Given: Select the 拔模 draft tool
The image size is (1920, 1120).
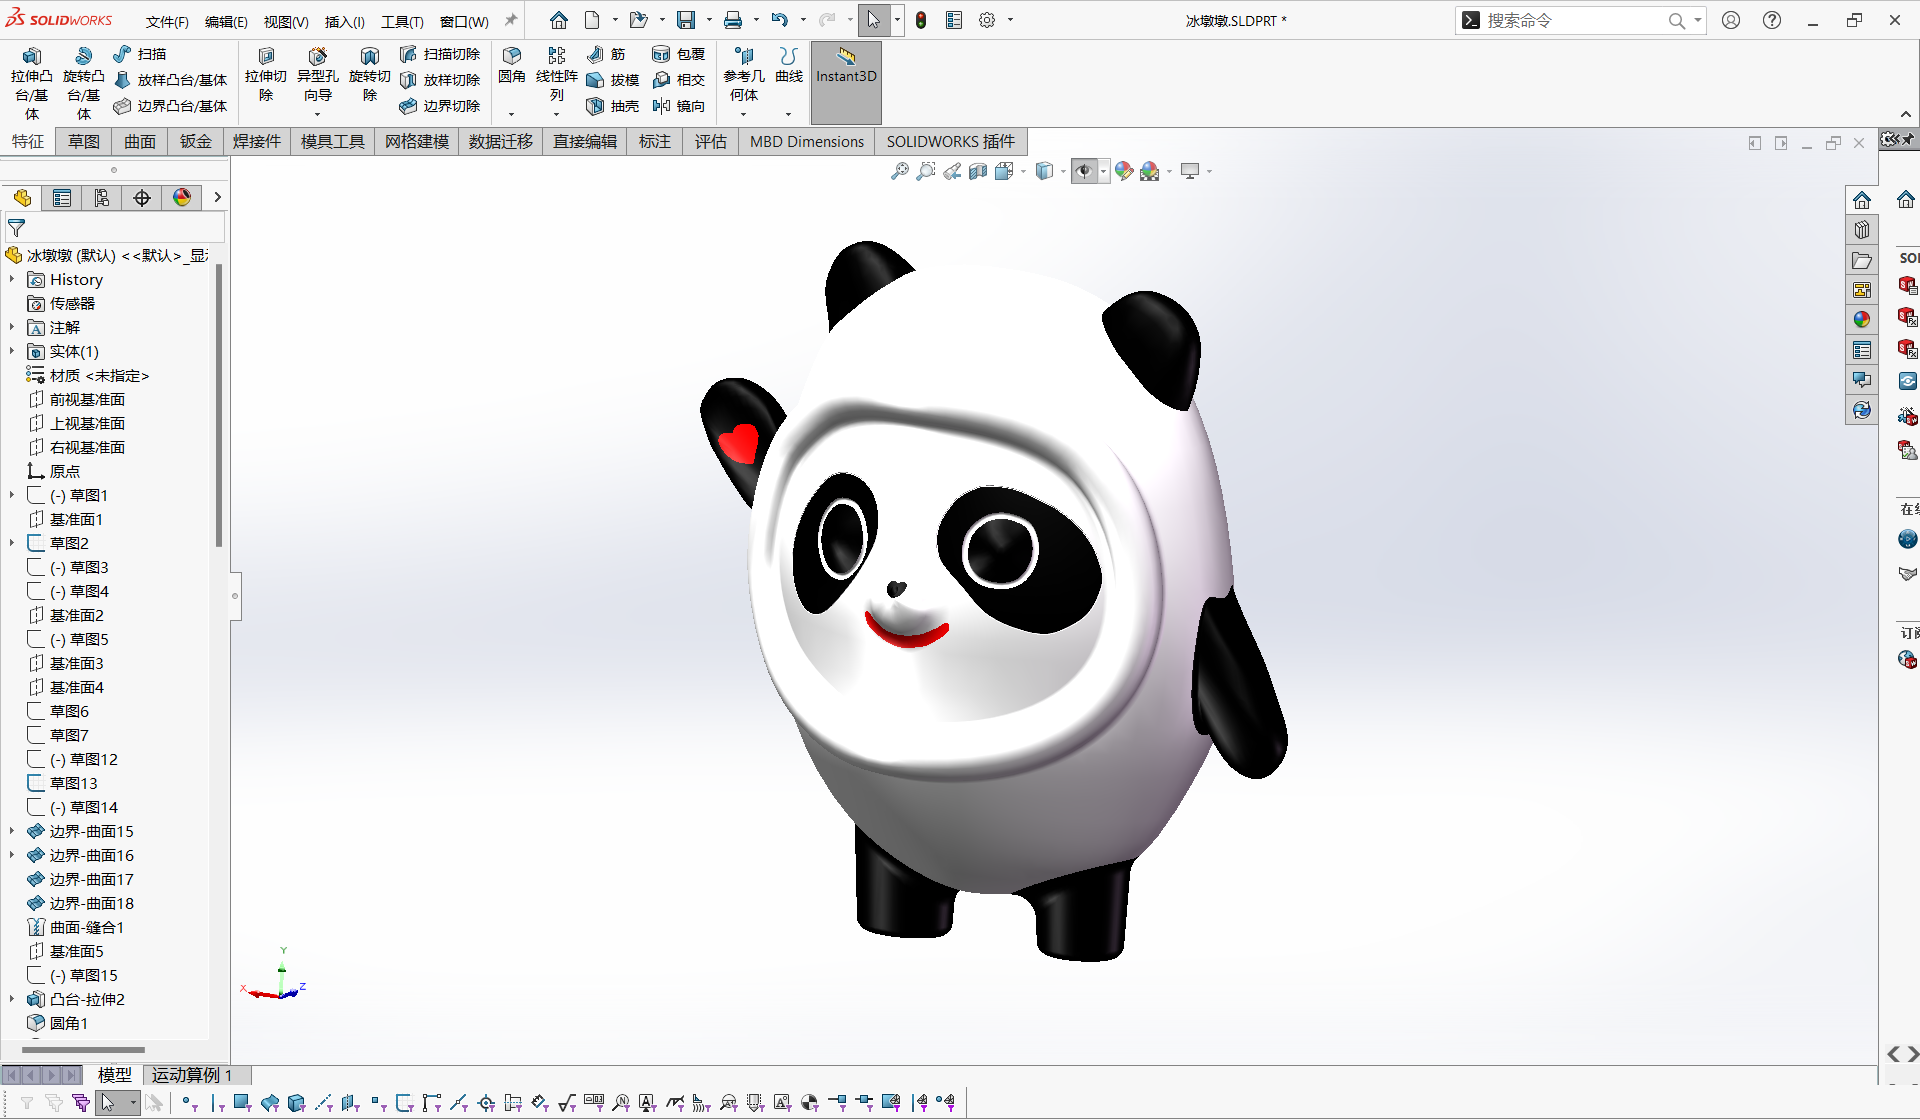Looking at the screenshot, I should [x=613, y=80].
